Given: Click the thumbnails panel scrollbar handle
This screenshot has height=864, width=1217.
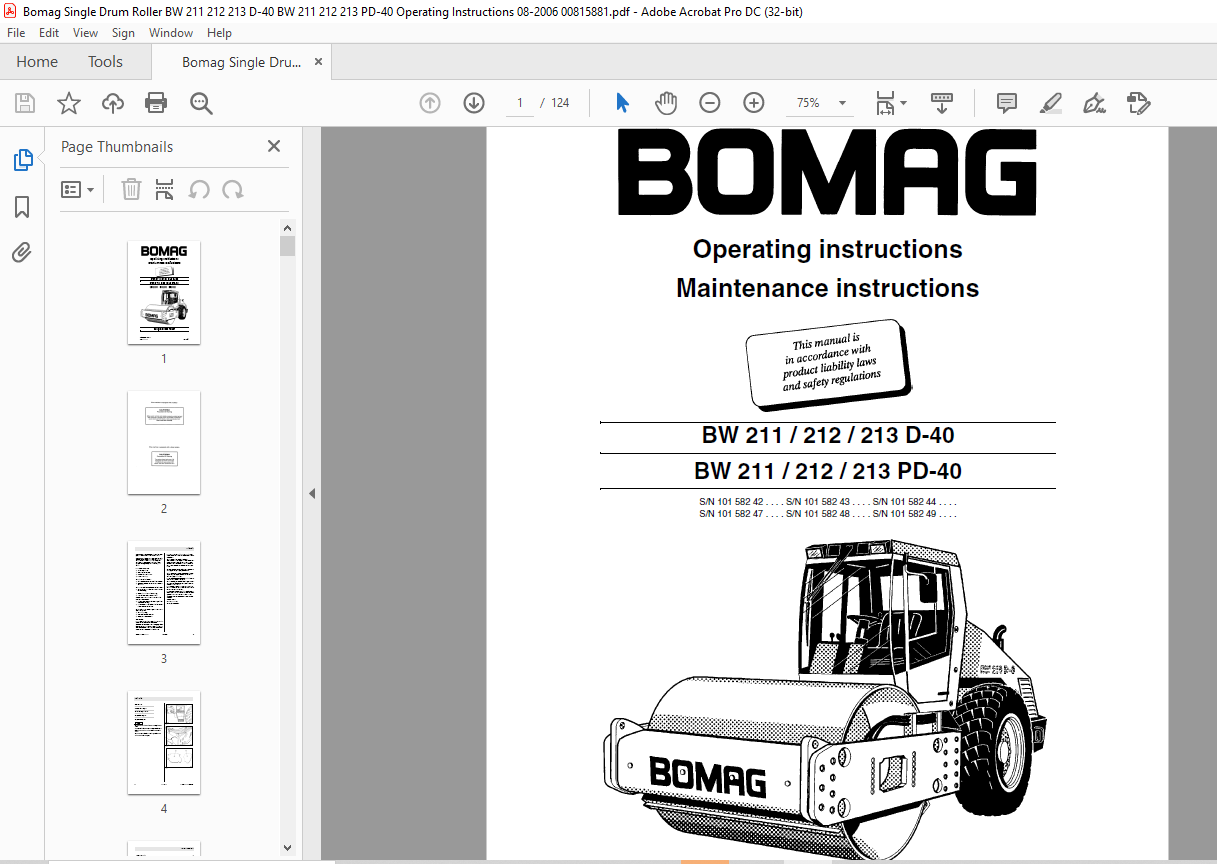Looking at the screenshot, I should click(x=288, y=246).
